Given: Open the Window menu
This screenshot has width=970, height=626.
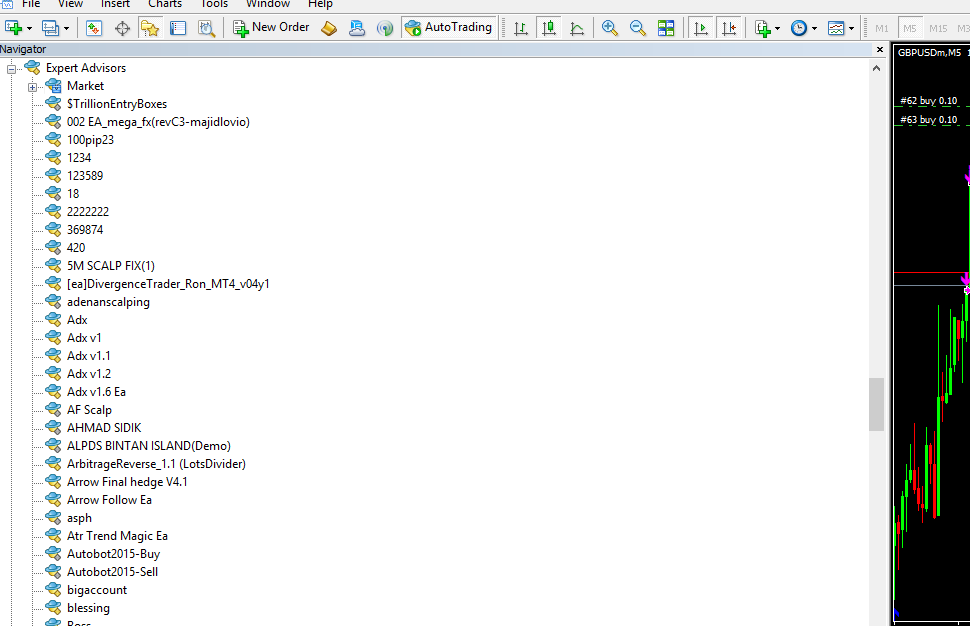Looking at the screenshot, I should [268, 4].
